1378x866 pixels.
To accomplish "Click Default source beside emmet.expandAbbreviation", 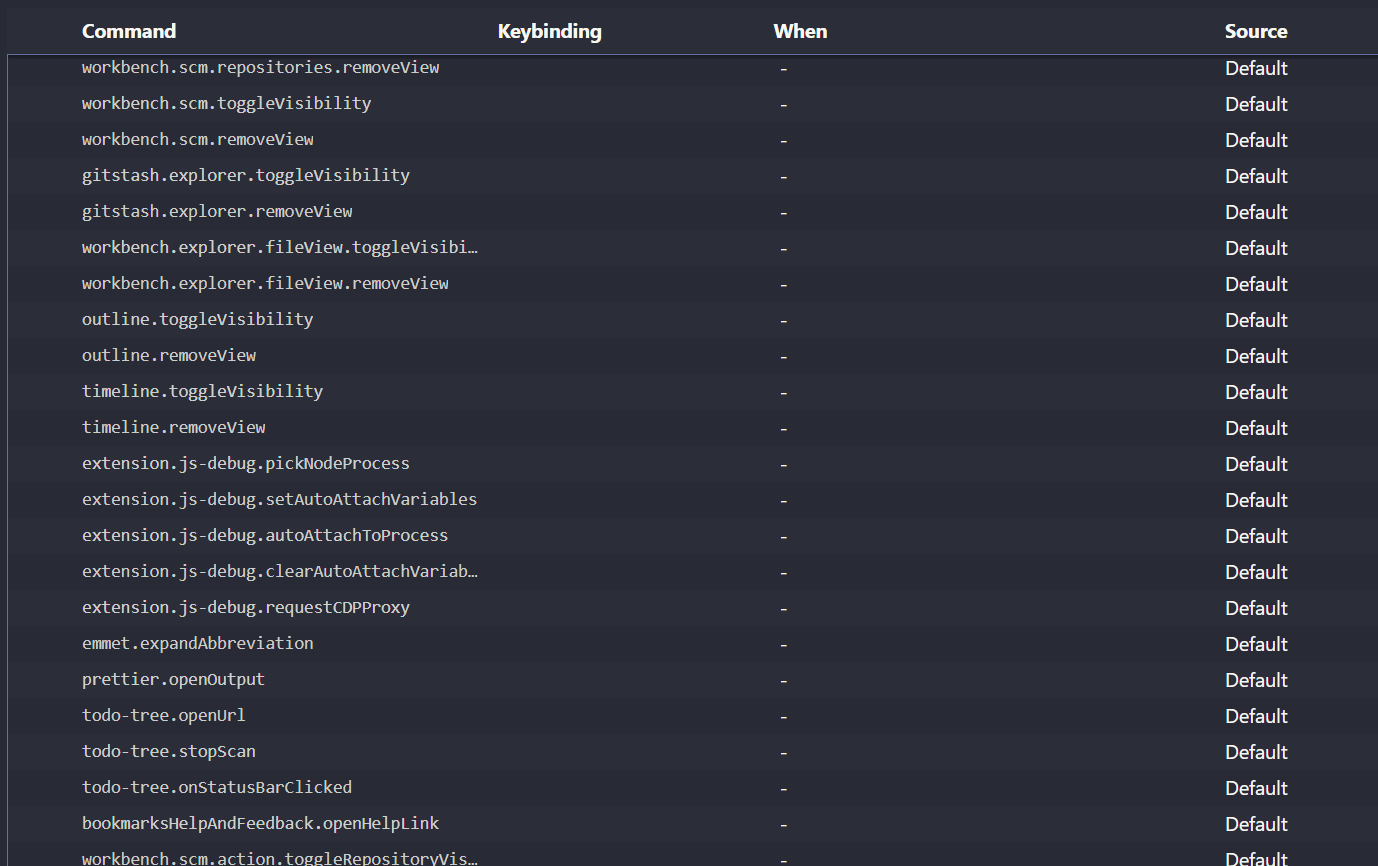I will pos(1256,643).
